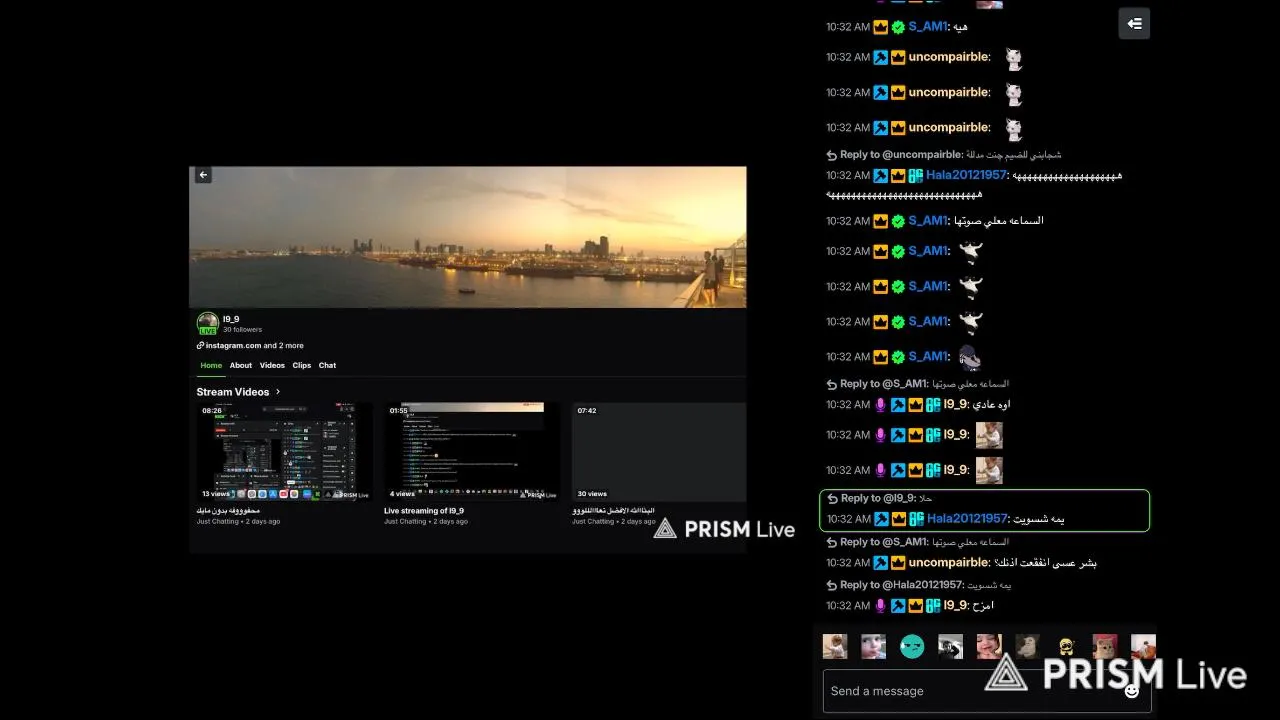Insert the cat with red background quick emote
The width and height of the screenshot is (1280, 720).
pos(1105,647)
